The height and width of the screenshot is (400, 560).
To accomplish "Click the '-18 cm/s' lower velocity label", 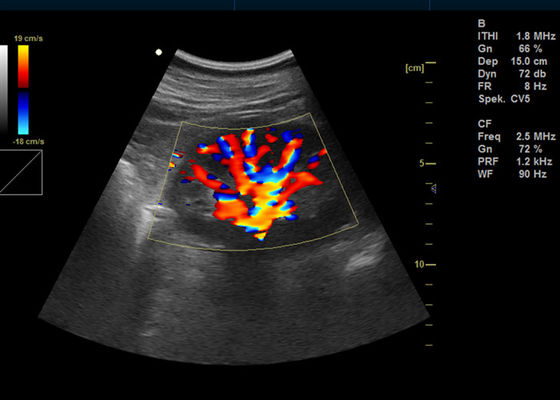I will pyautogui.click(x=28, y=142).
